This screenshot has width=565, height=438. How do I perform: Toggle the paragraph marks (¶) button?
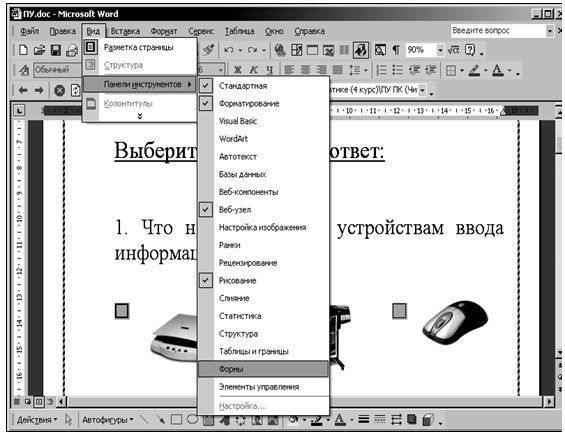point(396,50)
